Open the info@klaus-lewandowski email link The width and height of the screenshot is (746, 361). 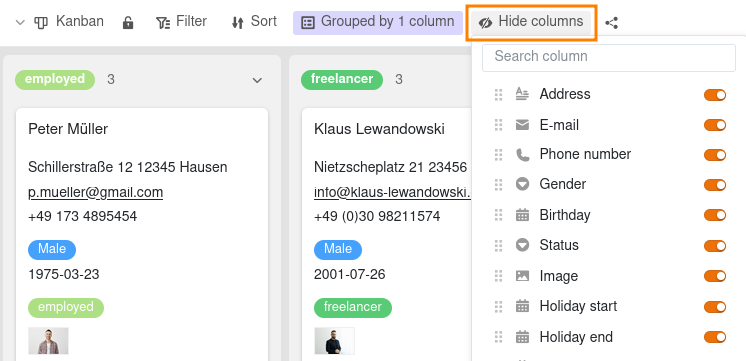(x=392, y=192)
